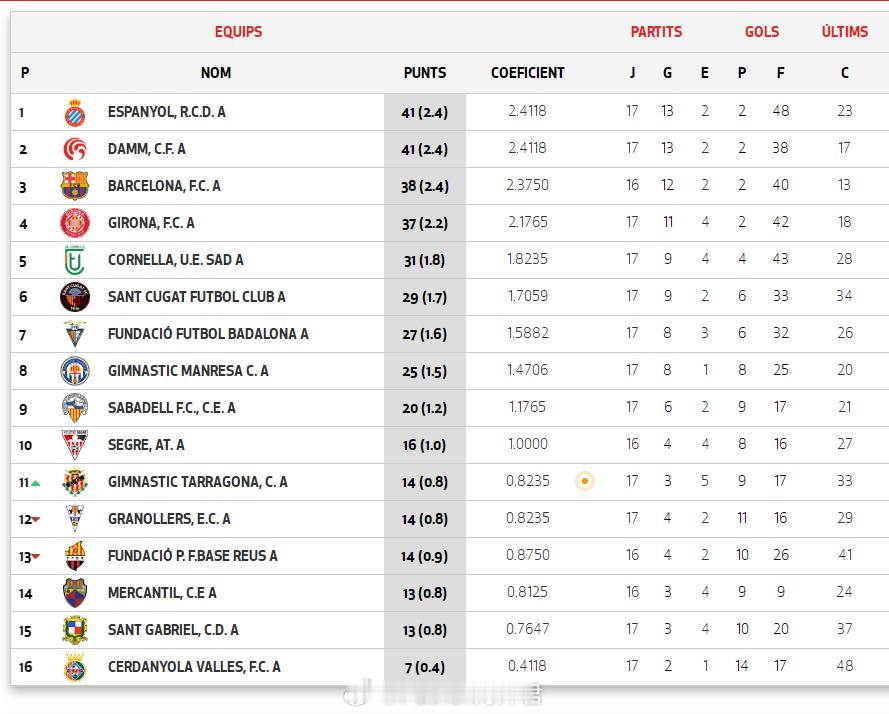Click the Sant Gabriel C.D. club crest
The image size is (889, 714).
coord(75,630)
